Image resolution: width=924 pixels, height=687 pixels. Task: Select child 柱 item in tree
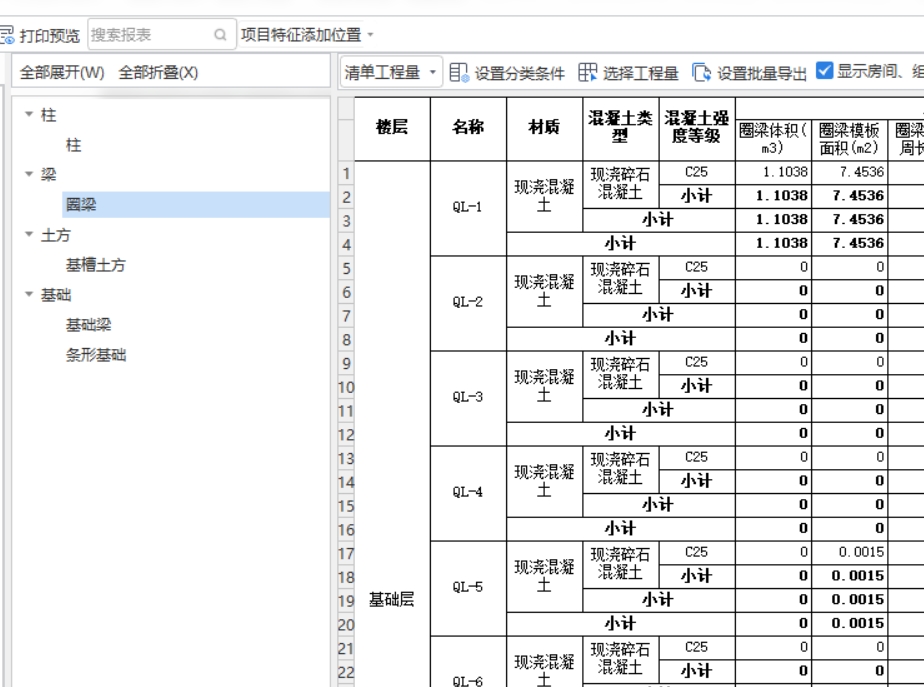coord(74,145)
